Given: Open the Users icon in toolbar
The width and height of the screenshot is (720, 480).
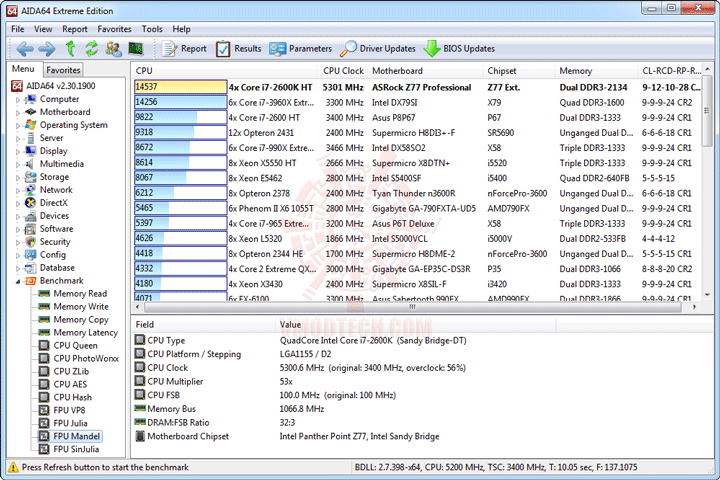Looking at the screenshot, I should pyautogui.click(x=113, y=49).
